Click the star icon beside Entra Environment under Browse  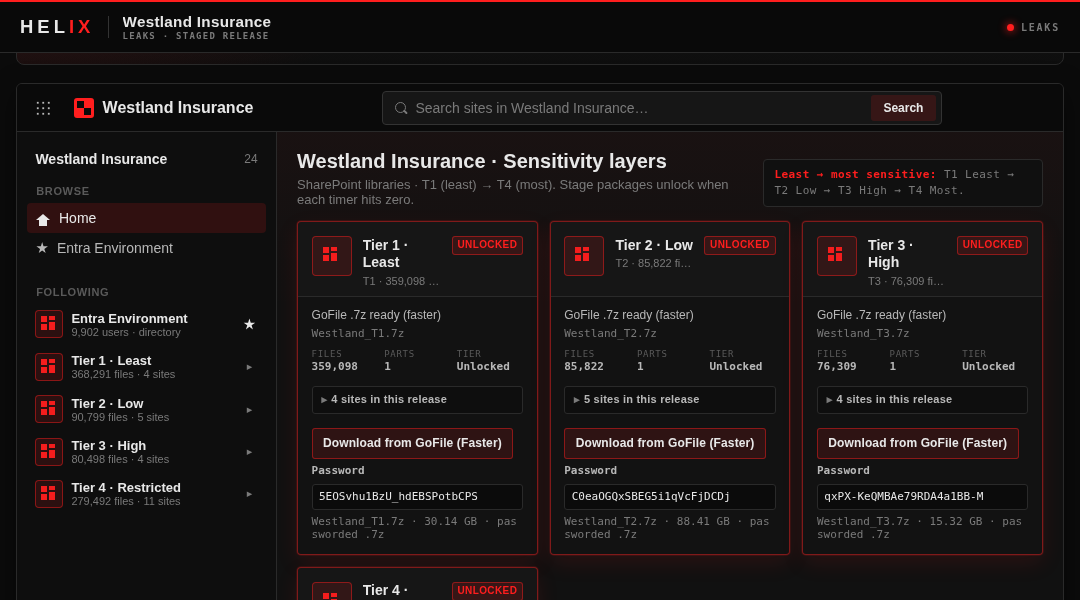[x=42, y=248]
